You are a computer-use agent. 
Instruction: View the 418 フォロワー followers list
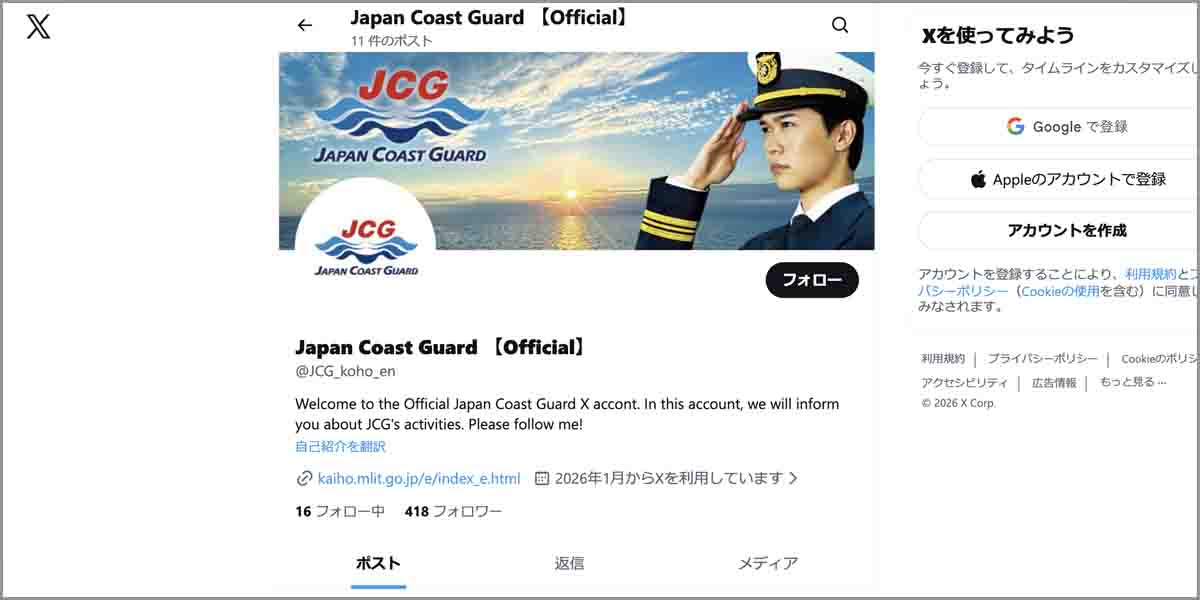453,511
